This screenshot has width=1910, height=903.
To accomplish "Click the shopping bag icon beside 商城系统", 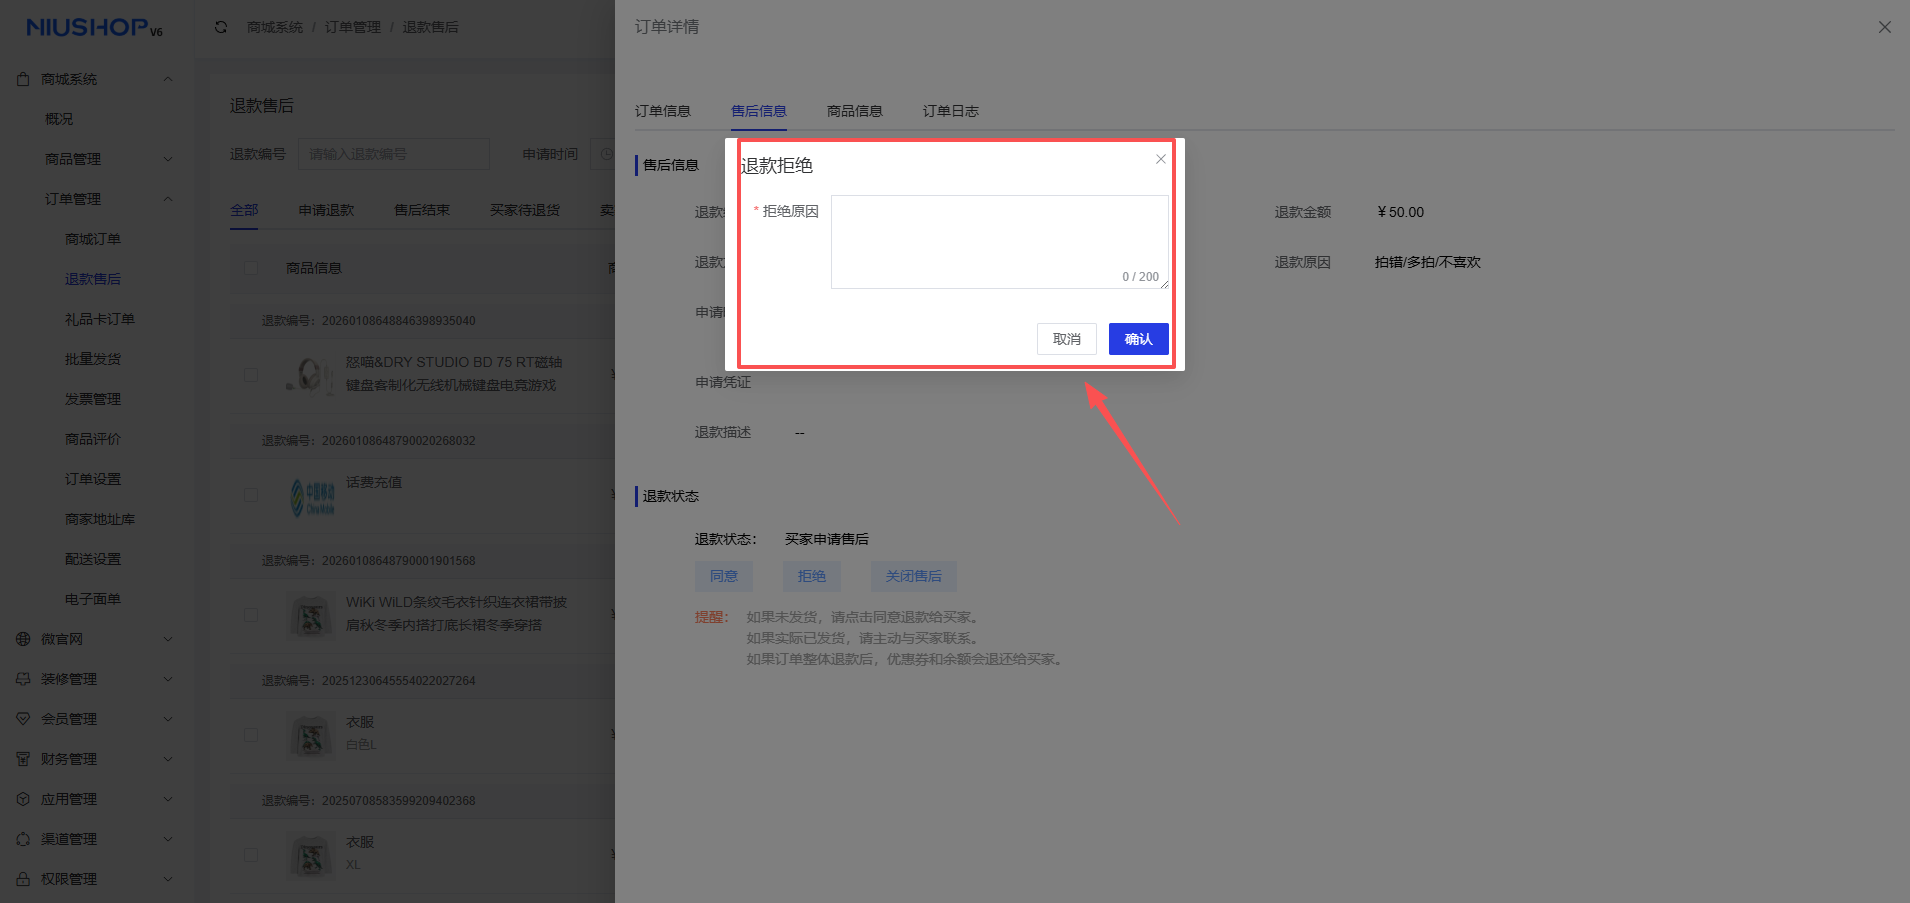I will [x=23, y=78].
